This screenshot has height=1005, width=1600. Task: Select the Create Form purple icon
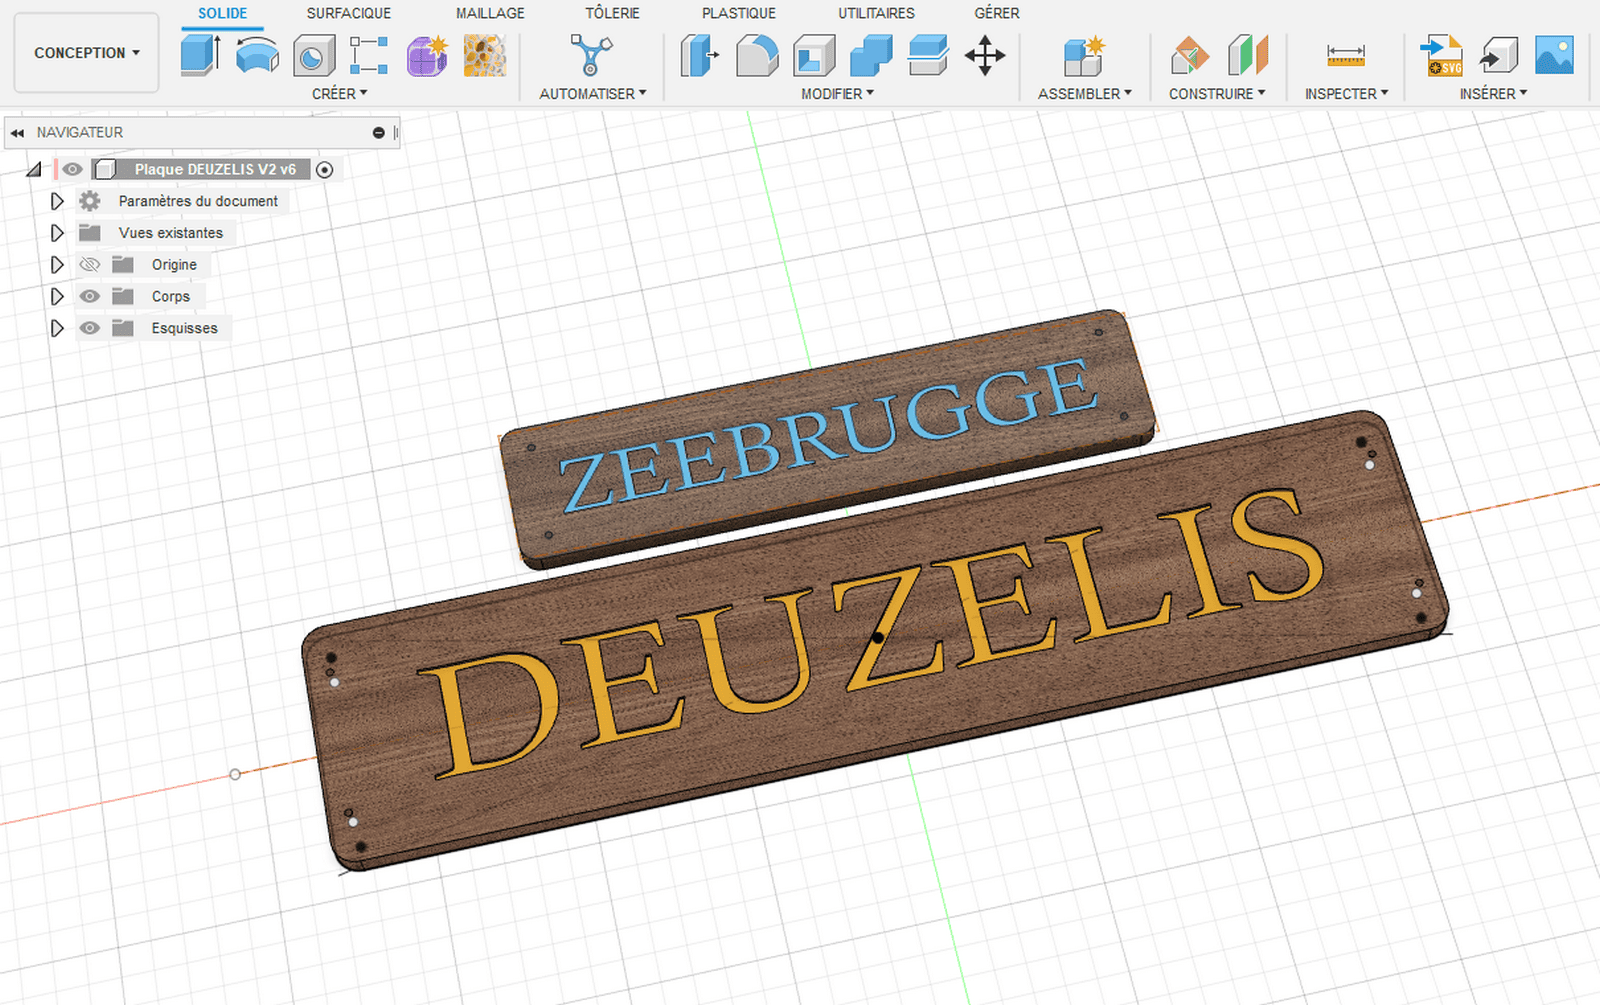427,55
